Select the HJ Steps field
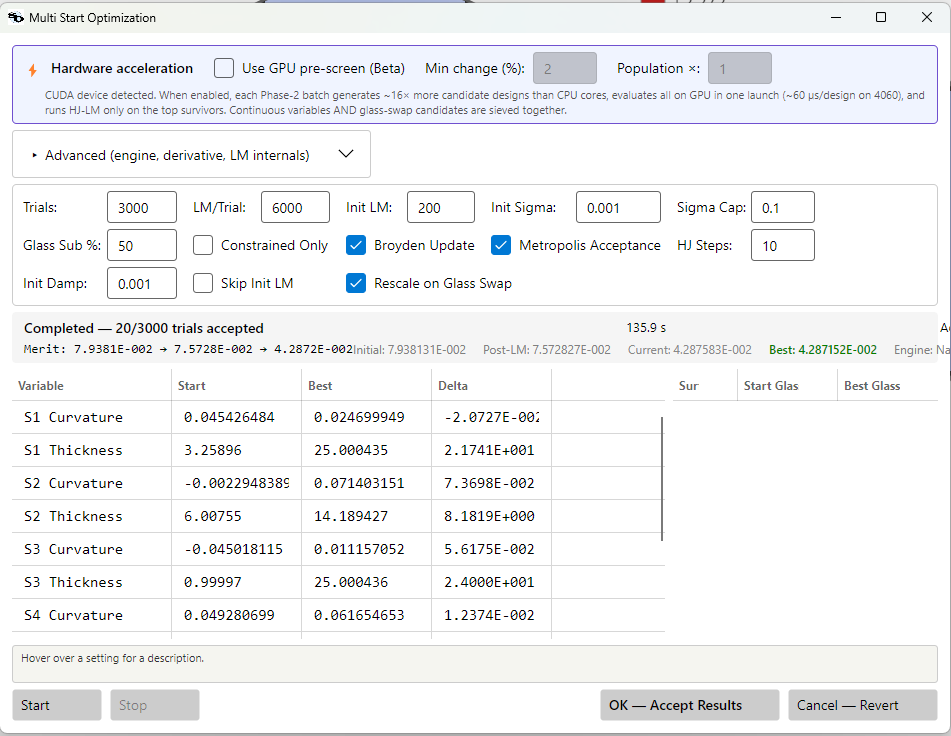Image resolution: width=951 pixels, height=736 pixels. [x=782, y=245]
